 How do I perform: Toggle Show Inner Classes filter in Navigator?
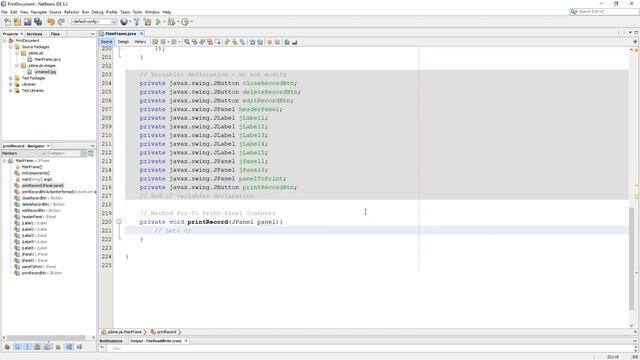coord(48,347)
